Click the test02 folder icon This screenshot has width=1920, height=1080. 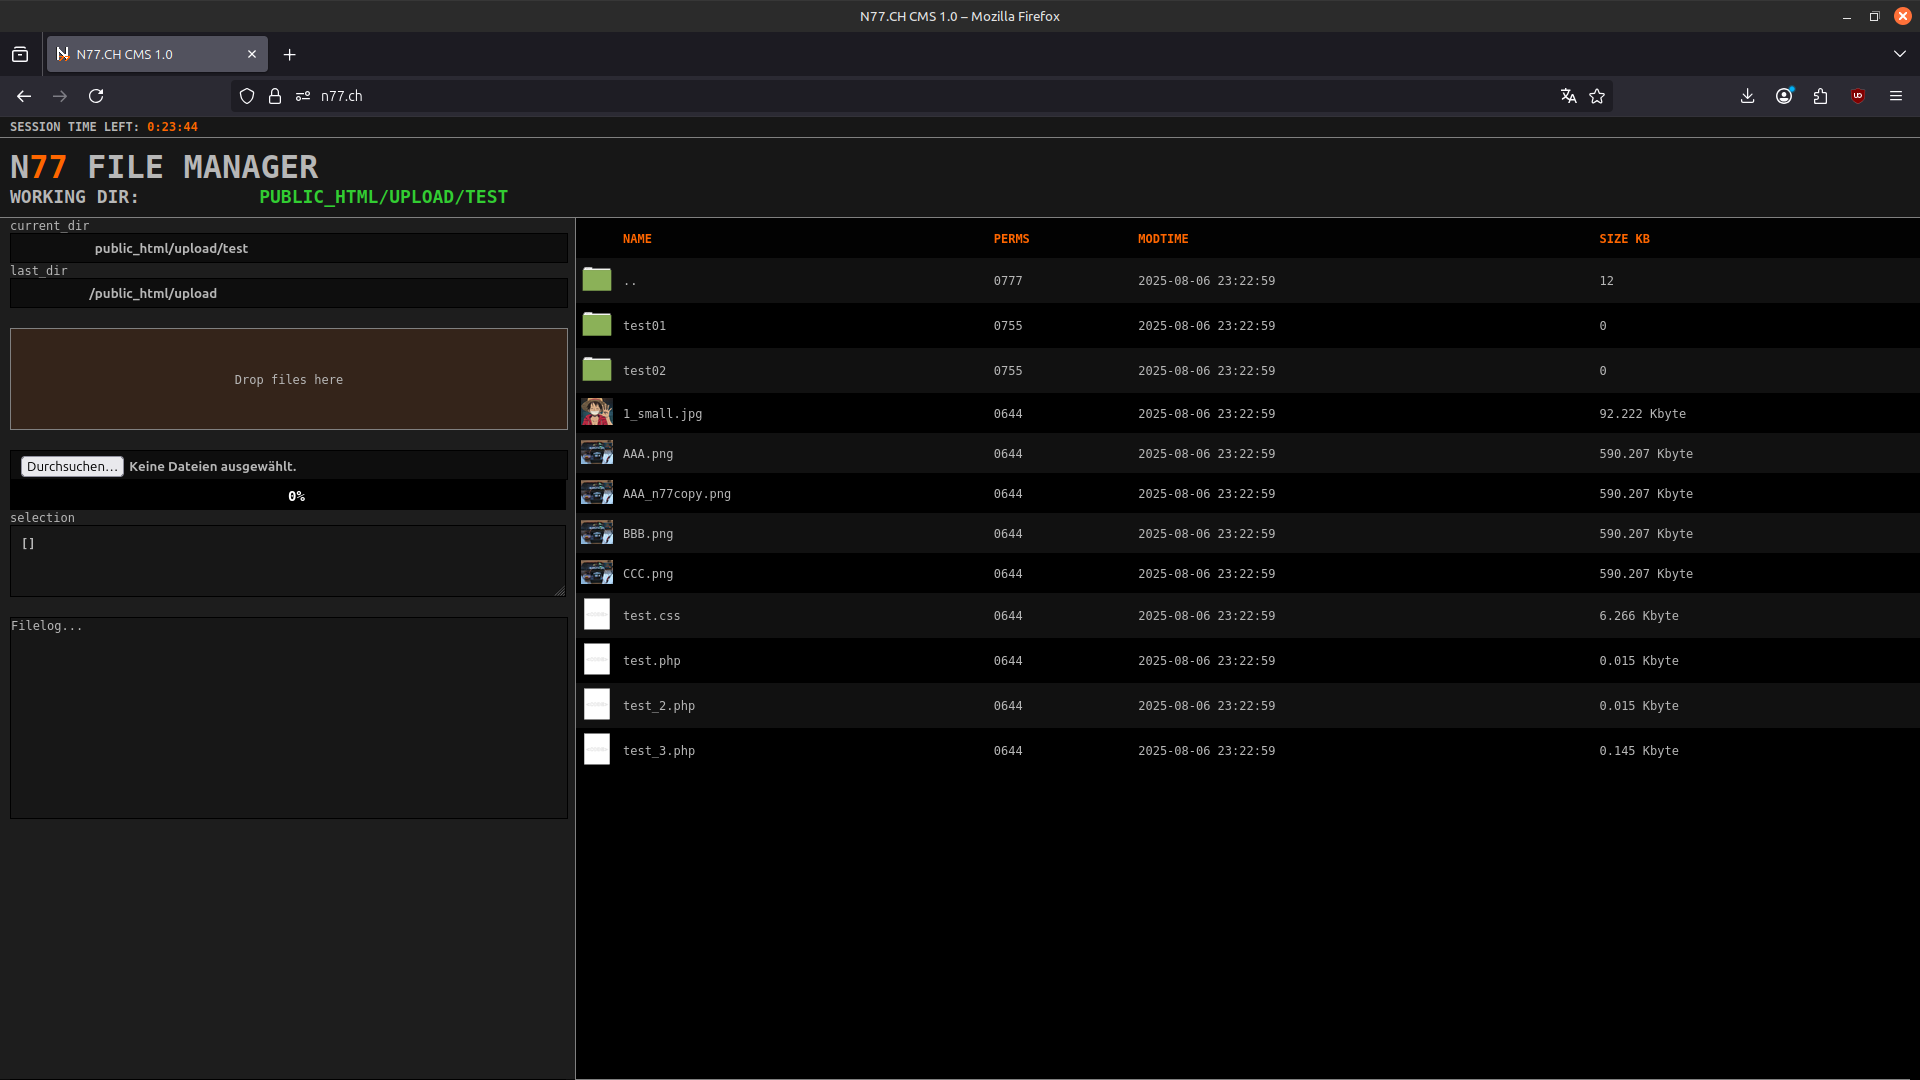click(597, 370)
